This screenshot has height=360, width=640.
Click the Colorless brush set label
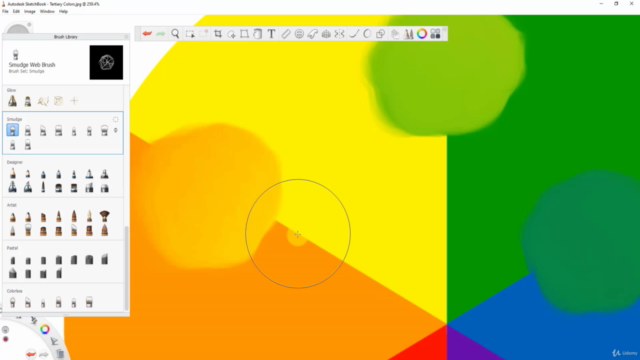point(14,291)
